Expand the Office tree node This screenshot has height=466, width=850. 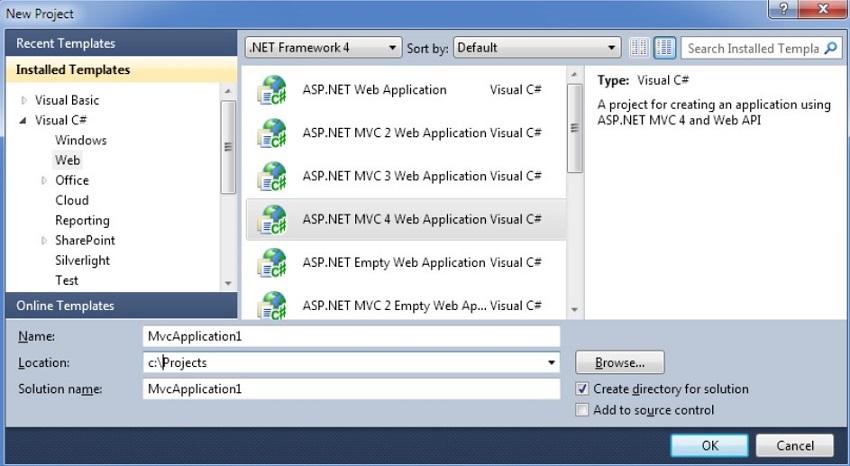pyautogui.click(x=44, y=180)
